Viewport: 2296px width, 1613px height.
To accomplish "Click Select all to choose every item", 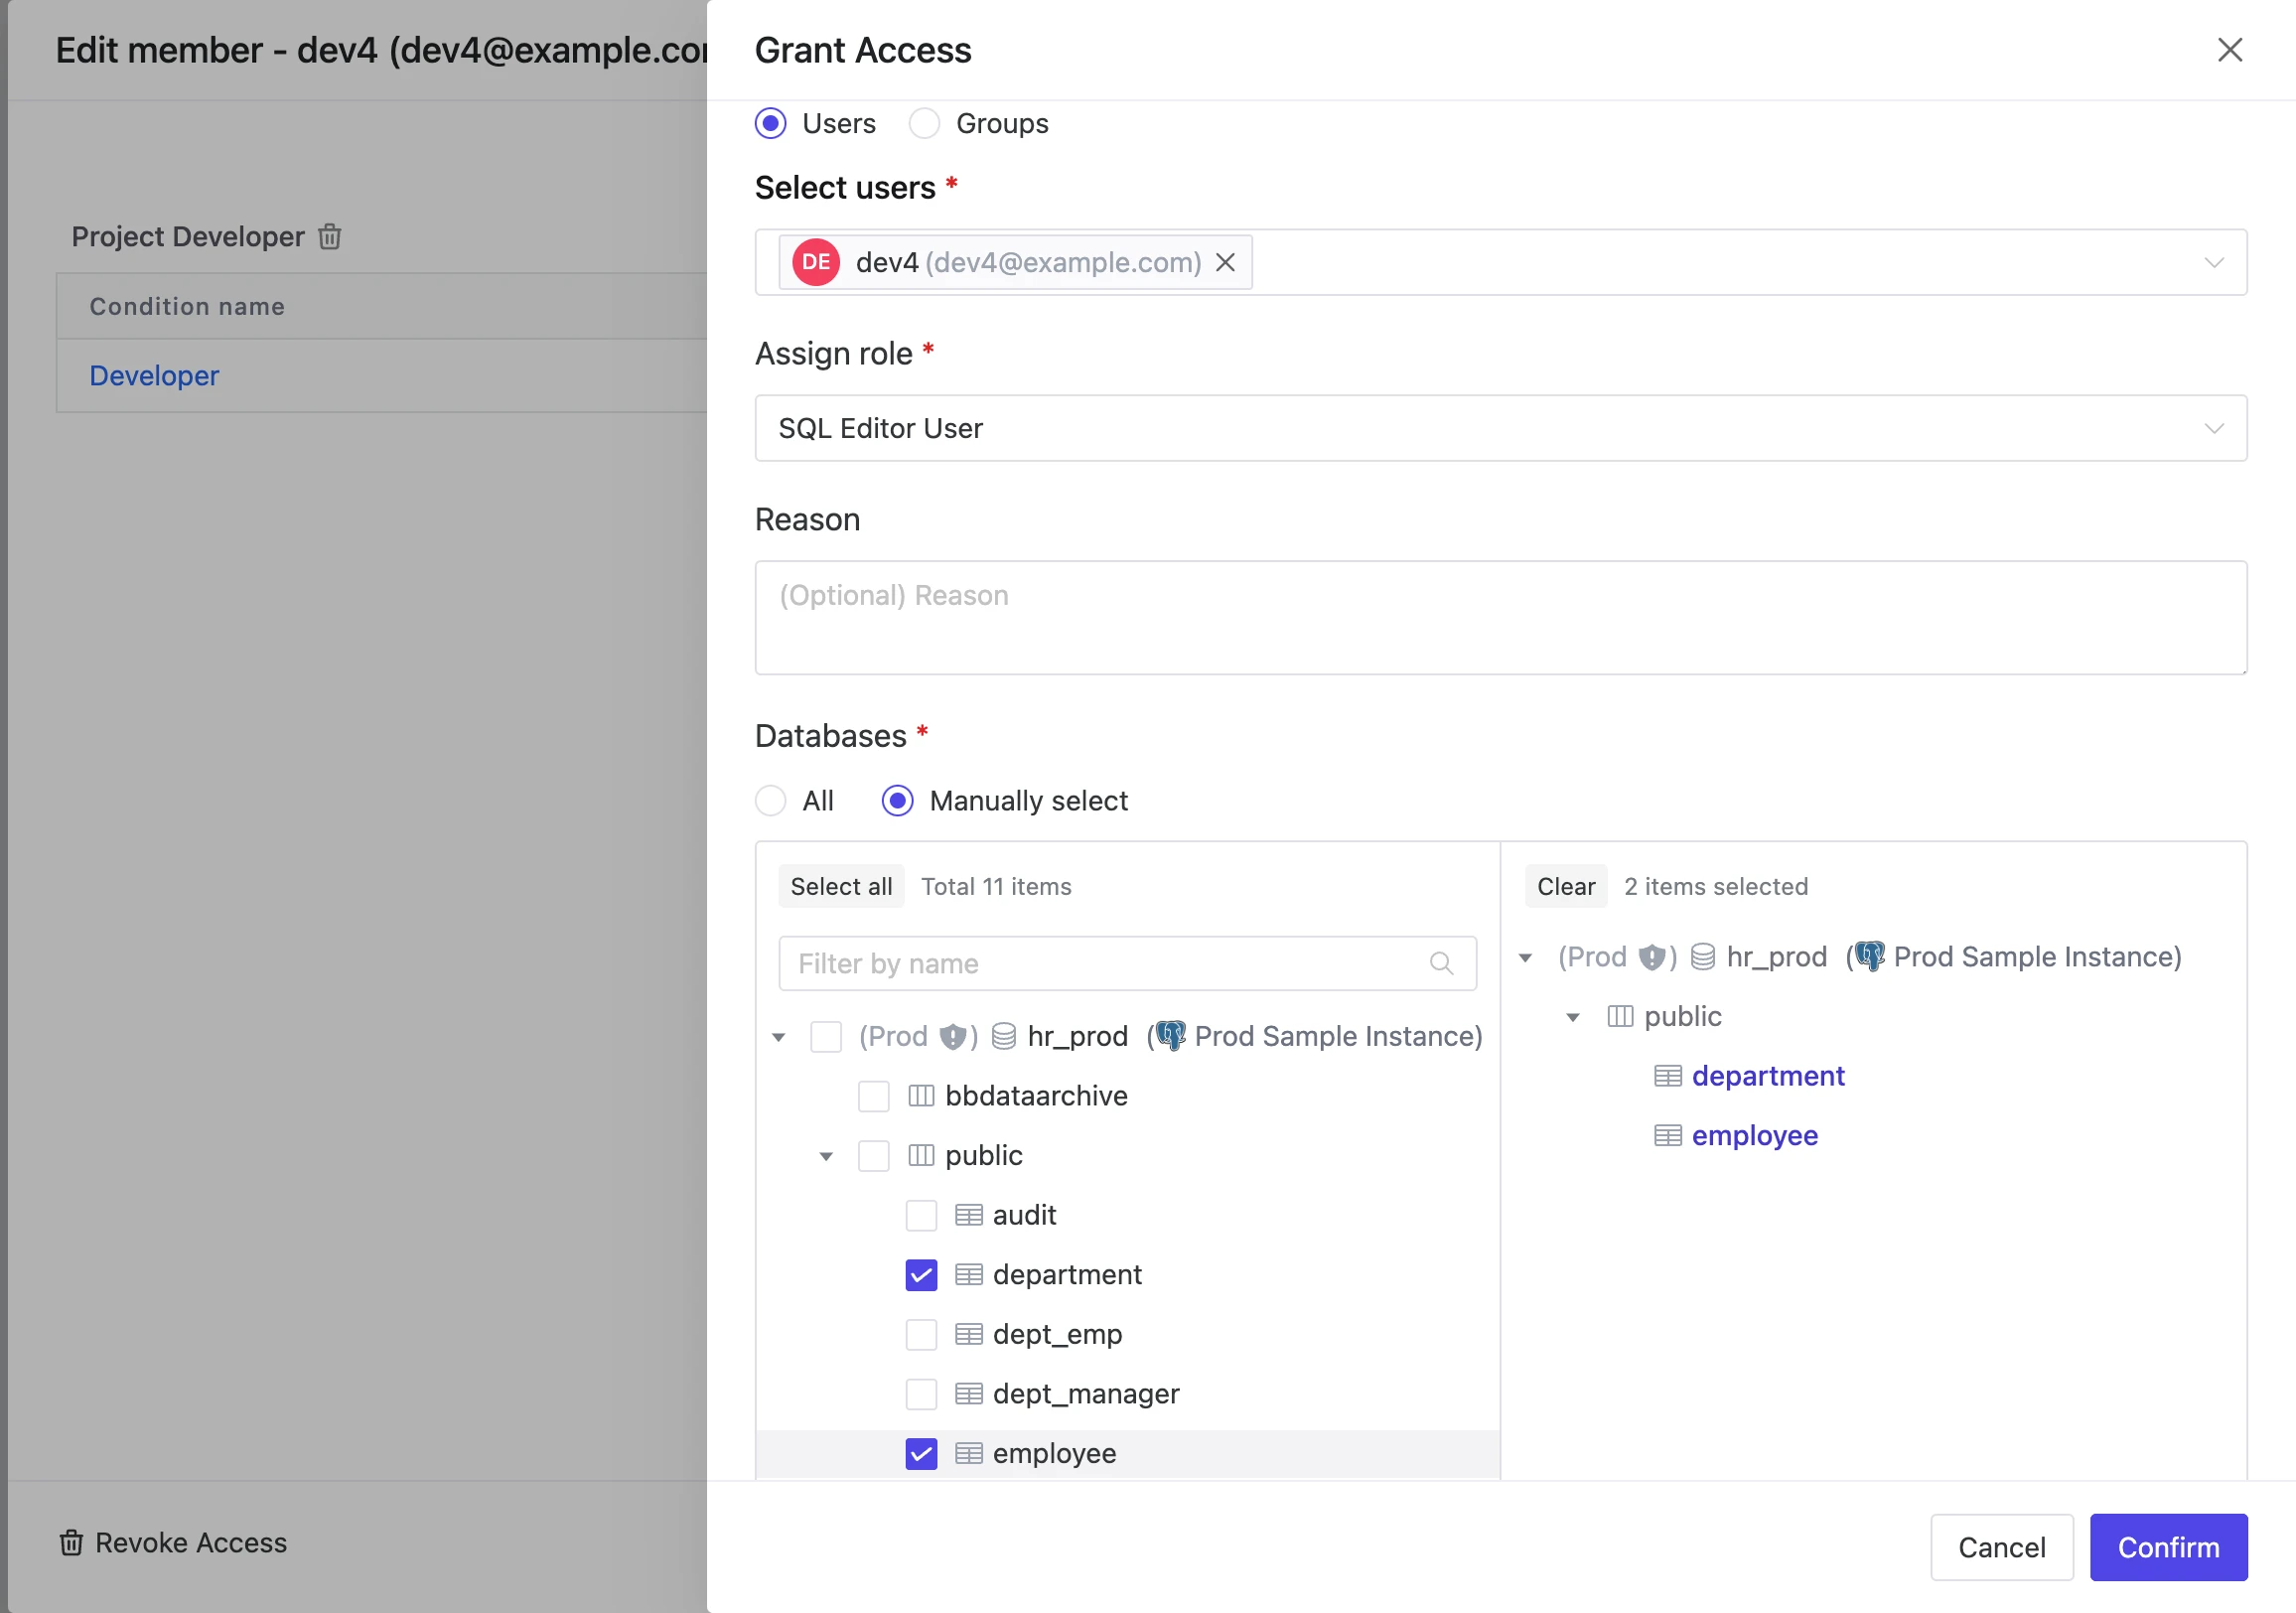I will (x=841, y=886).
